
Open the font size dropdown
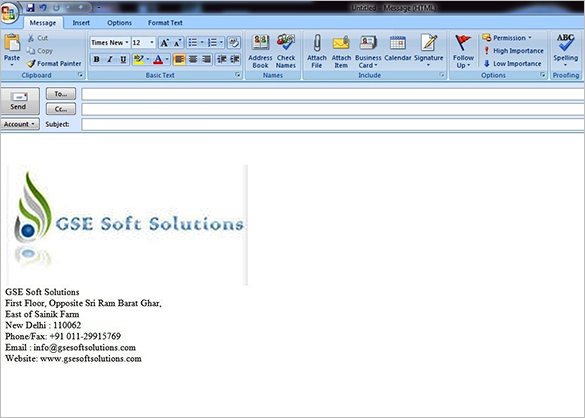click(x=152, y=43)
